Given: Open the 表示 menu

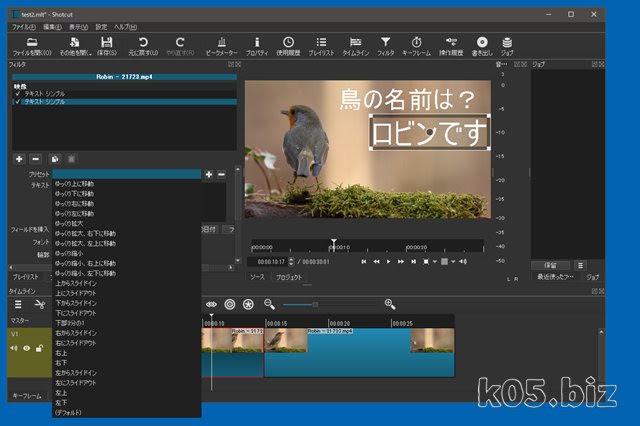Looking at the screenshot, I should [78, 27].
